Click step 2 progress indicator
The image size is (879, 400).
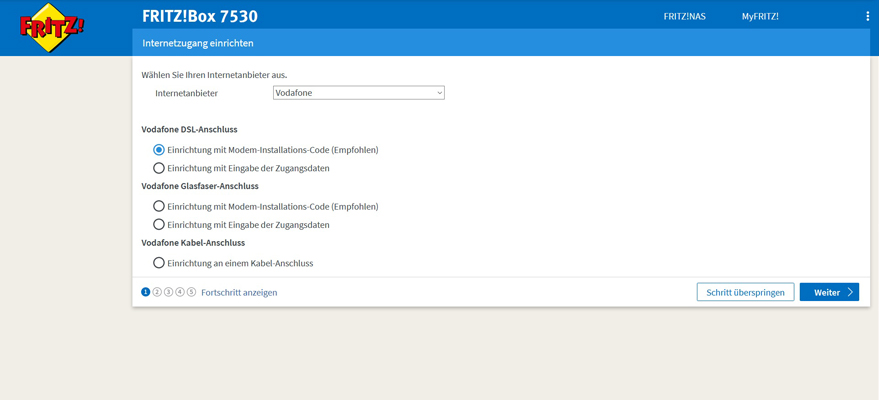157,292
